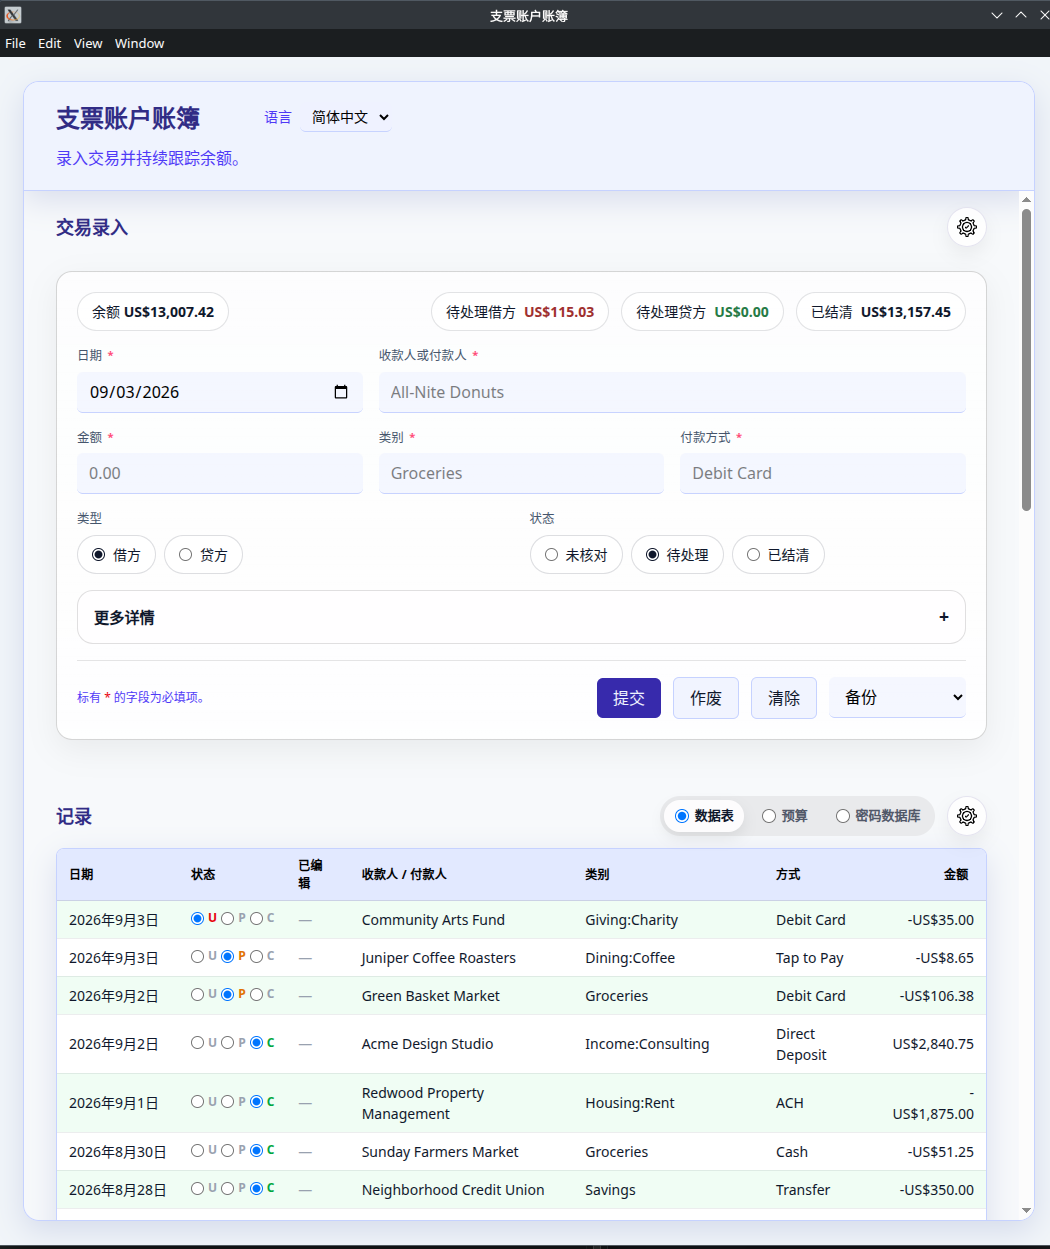Image resolution: width=1050 pixels, height=1249 pixels.
Task: Open records section settings gear
Action: point(966,816)
